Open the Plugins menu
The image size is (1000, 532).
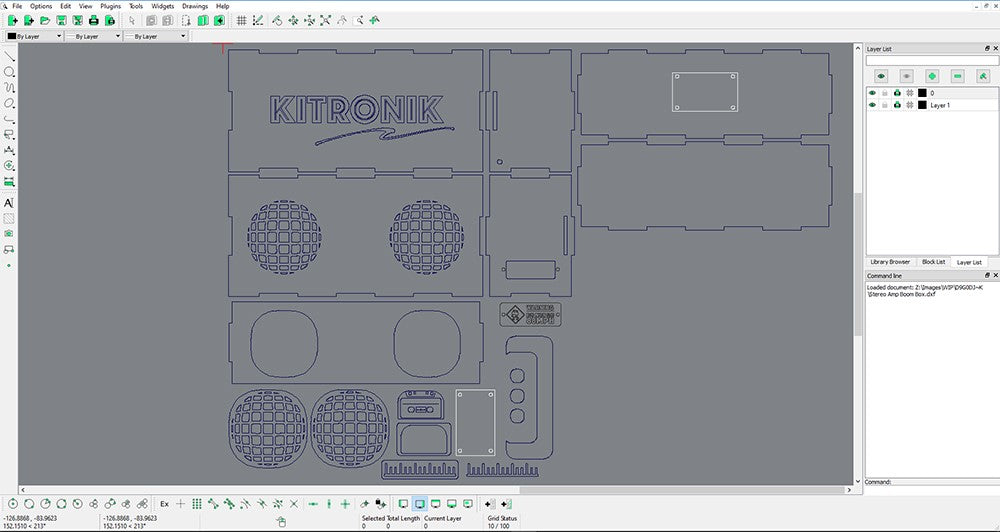[110, 6]
